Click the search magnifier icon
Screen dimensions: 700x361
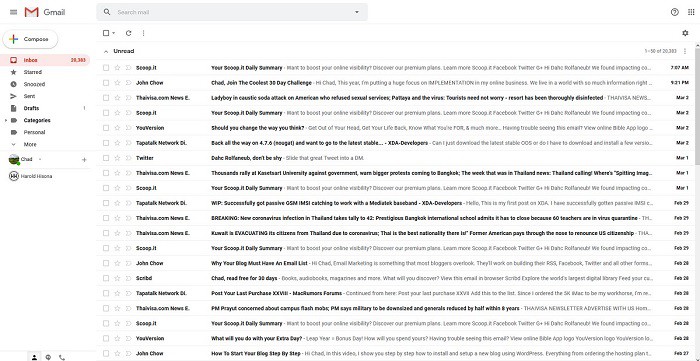pyautogui.click(x=107, y=12)
